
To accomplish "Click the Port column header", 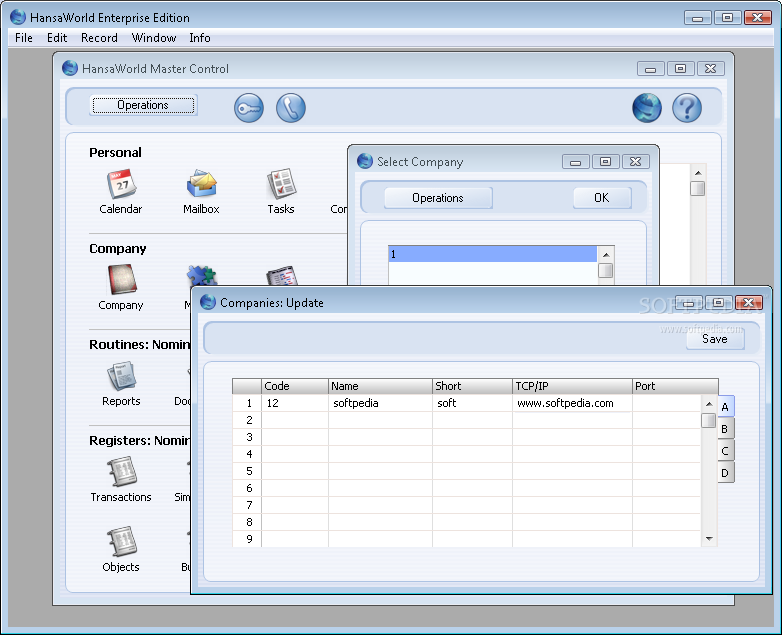I will coord(675,386).
